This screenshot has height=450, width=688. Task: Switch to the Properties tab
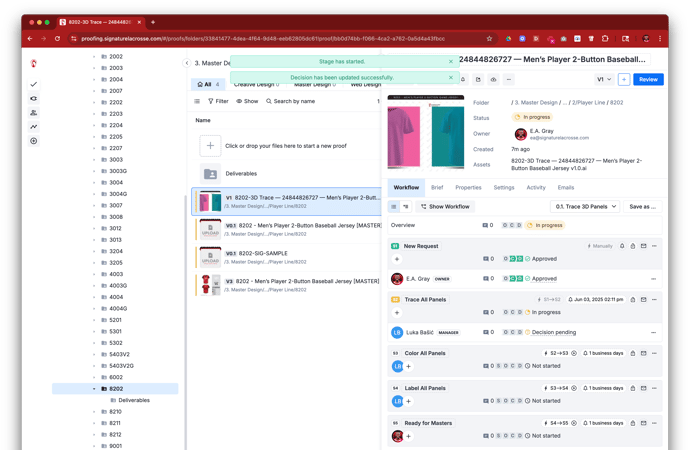click(468, 187)
